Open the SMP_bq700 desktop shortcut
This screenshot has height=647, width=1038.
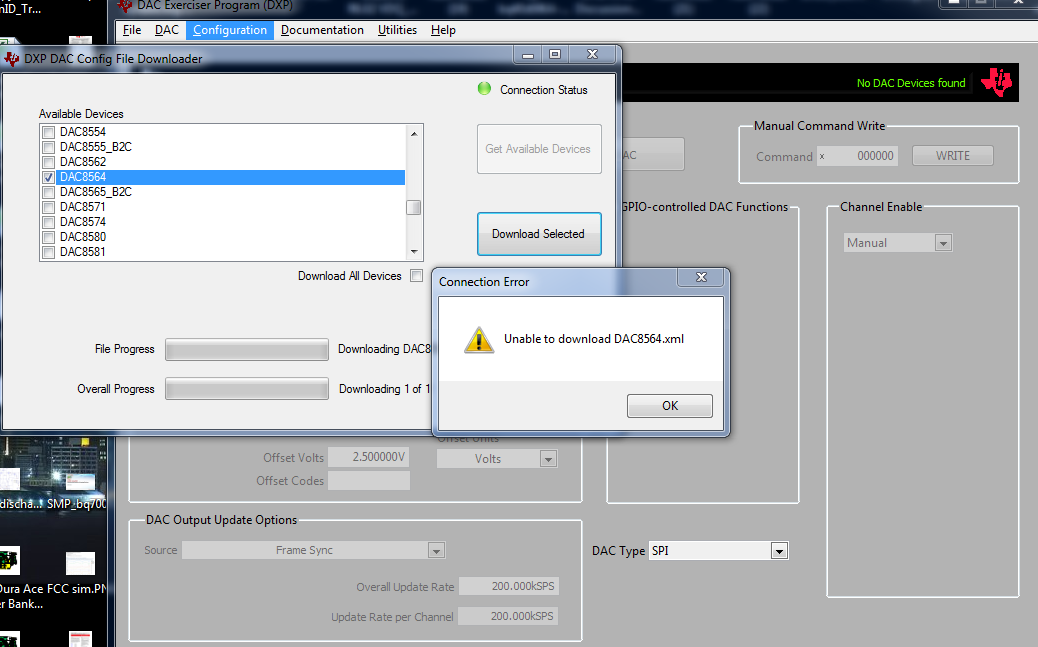coord(78,489)
